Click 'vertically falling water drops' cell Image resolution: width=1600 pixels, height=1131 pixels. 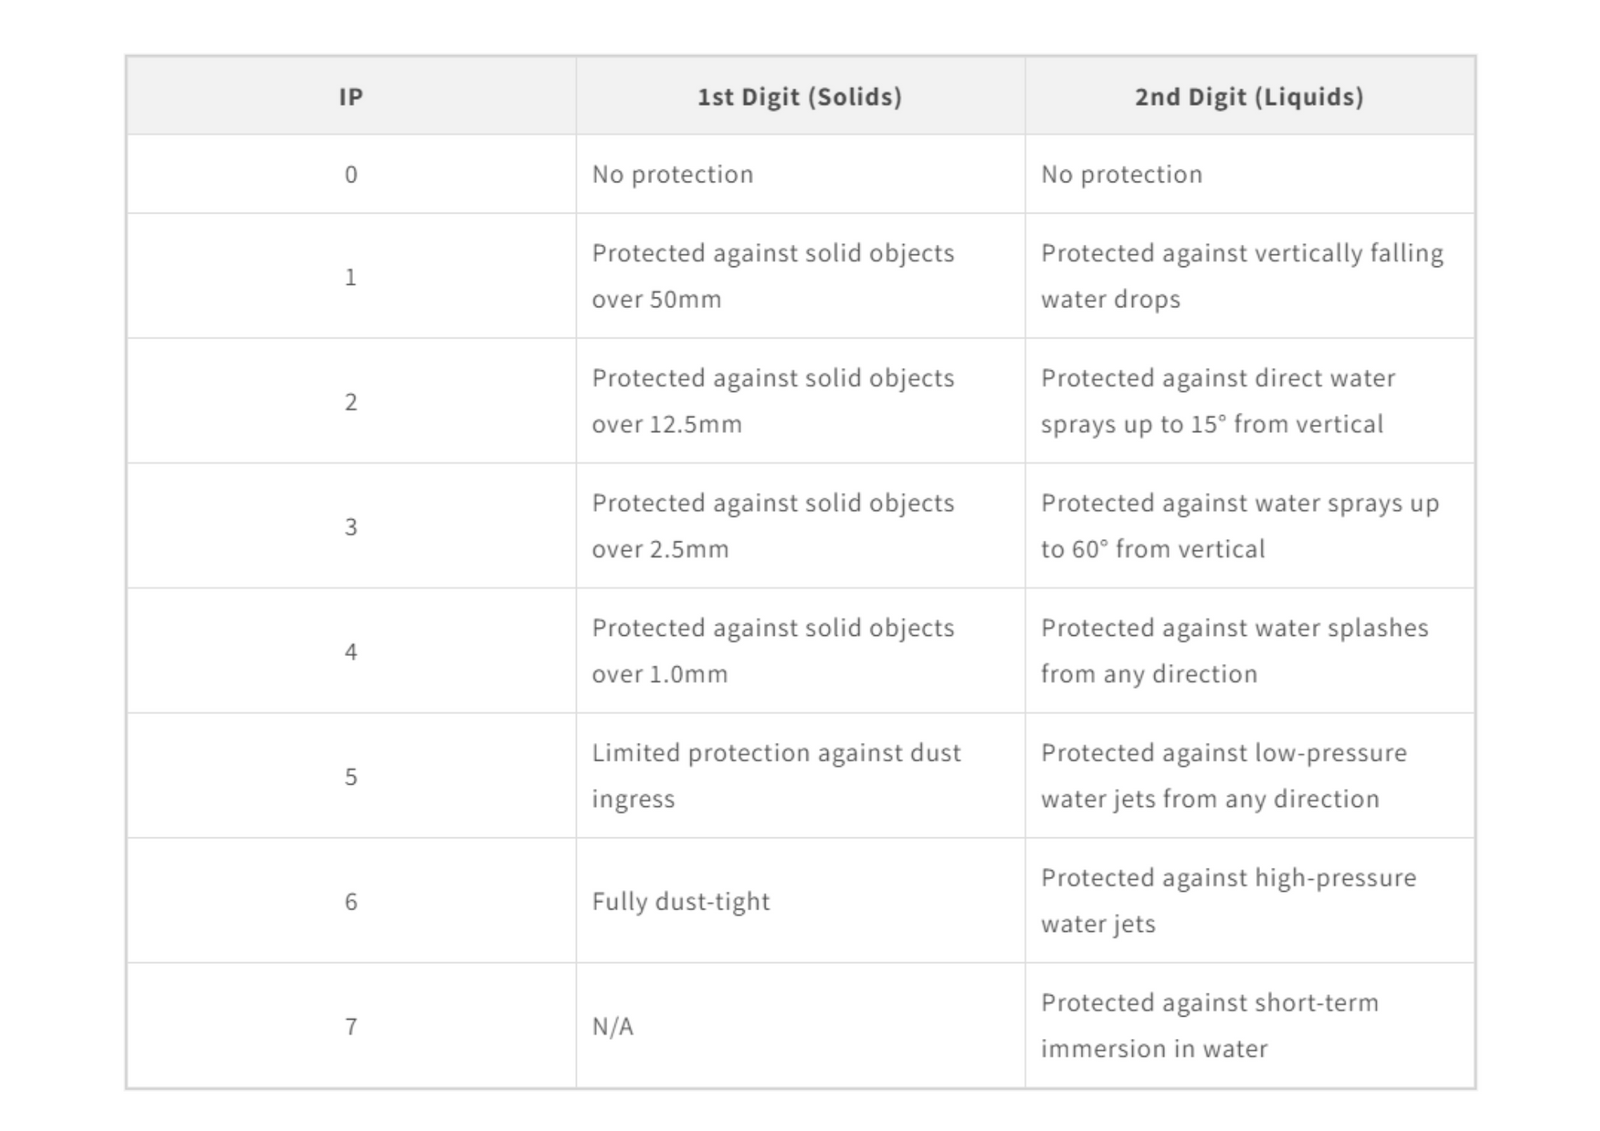coord(1241,276)
